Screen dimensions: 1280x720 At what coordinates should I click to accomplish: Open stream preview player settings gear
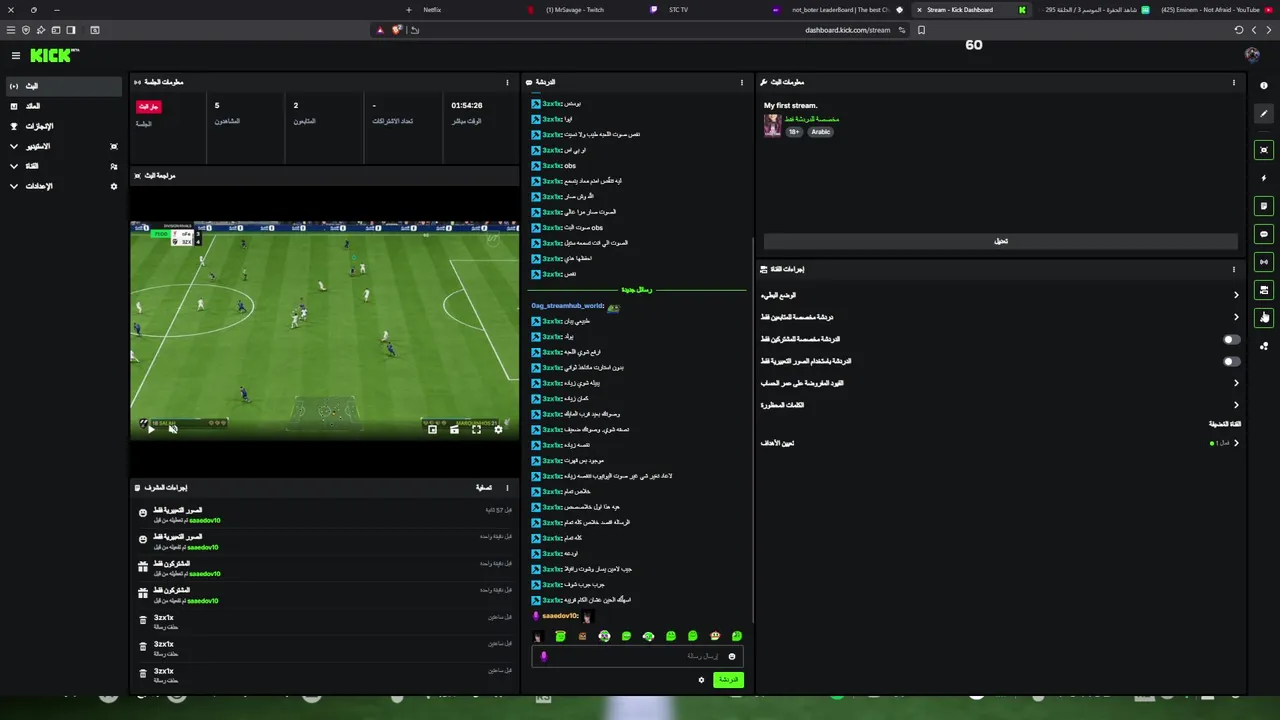498,429
